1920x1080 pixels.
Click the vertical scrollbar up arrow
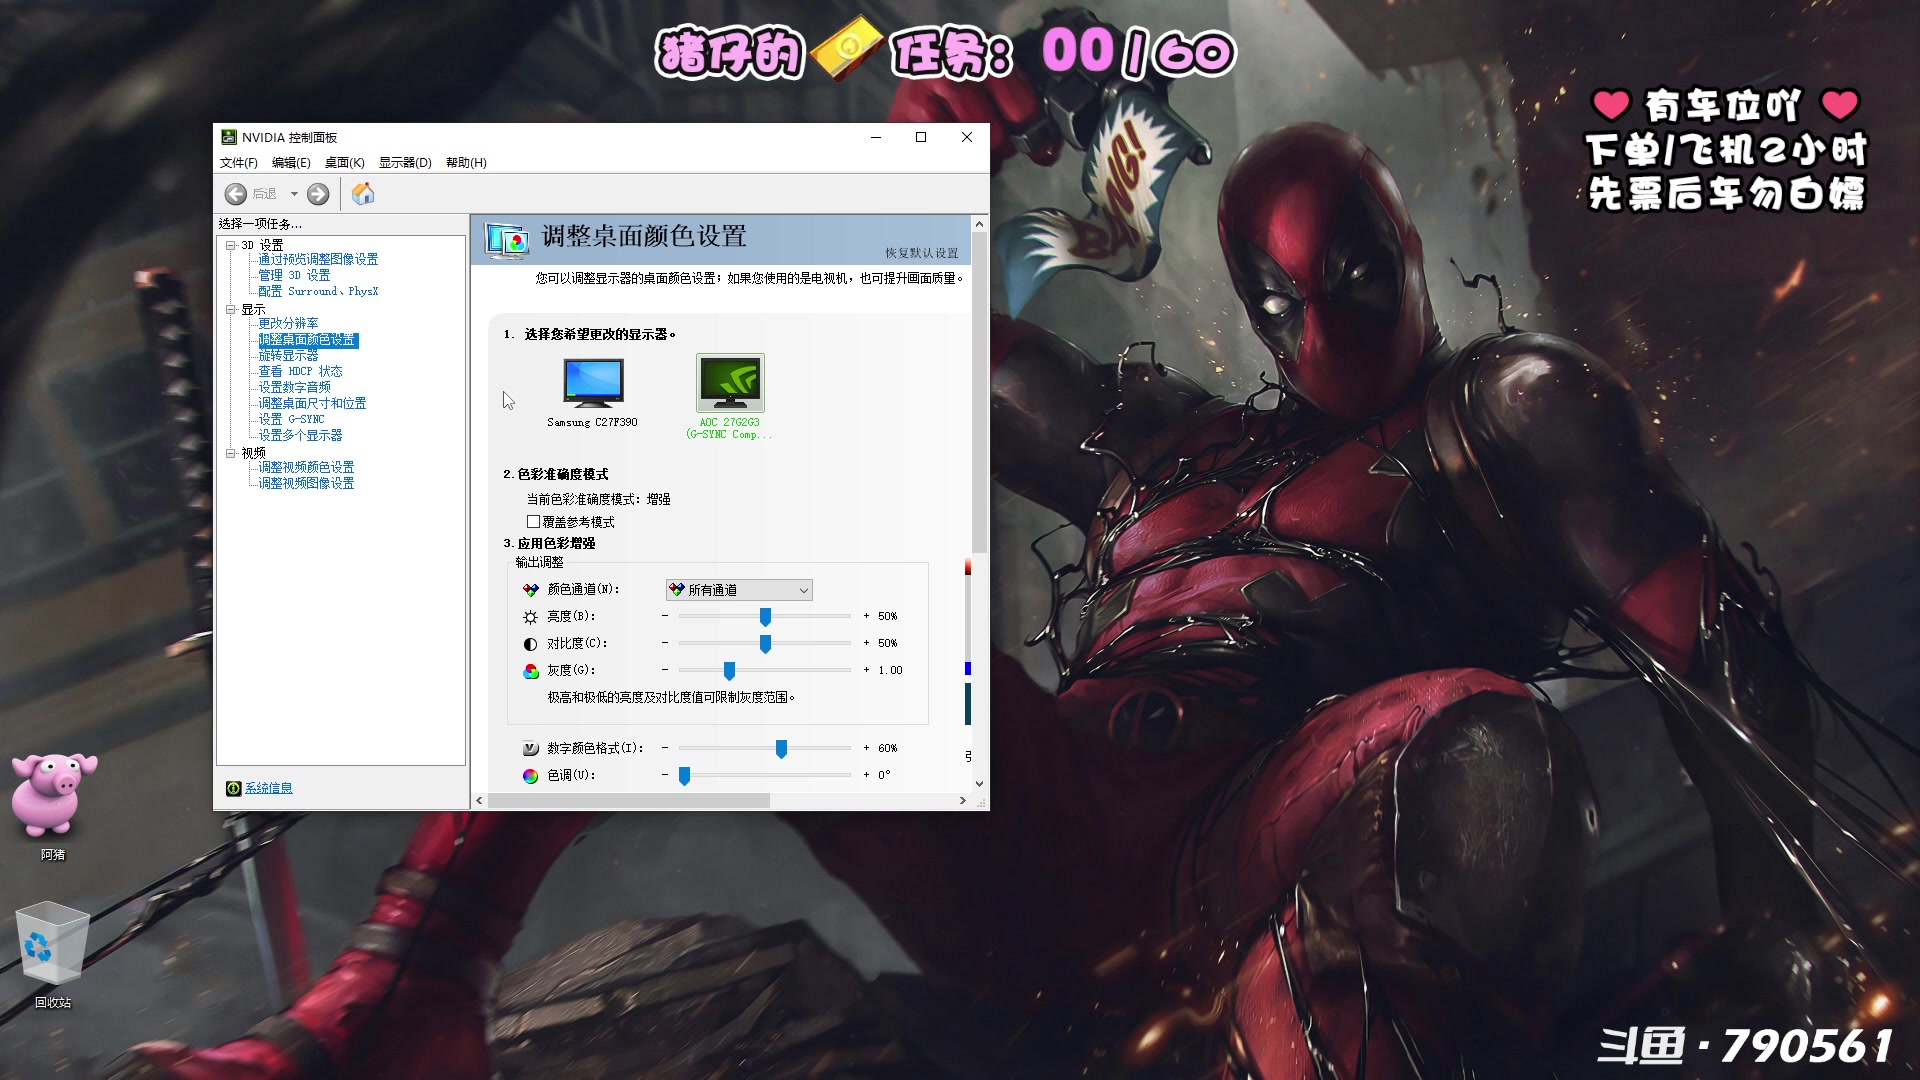(x=979, y=224)
